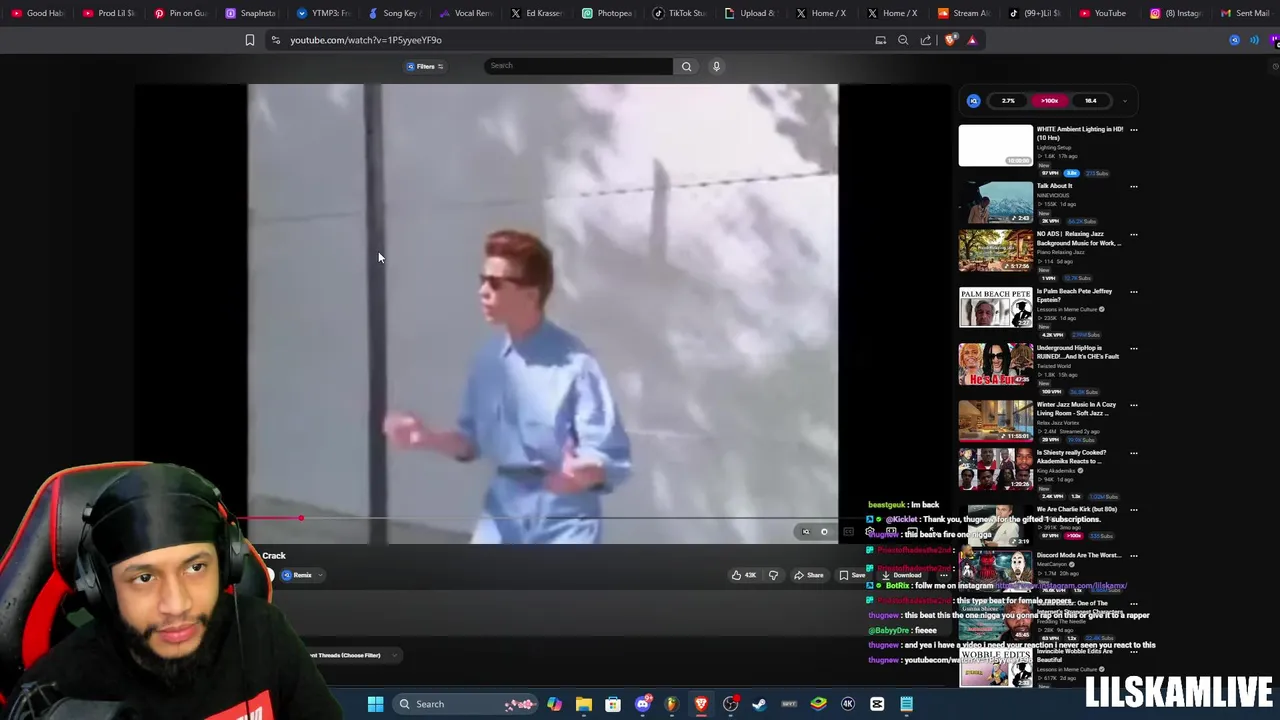Switch to the Good Habits YouTube tab

click(x=37, y=13)
